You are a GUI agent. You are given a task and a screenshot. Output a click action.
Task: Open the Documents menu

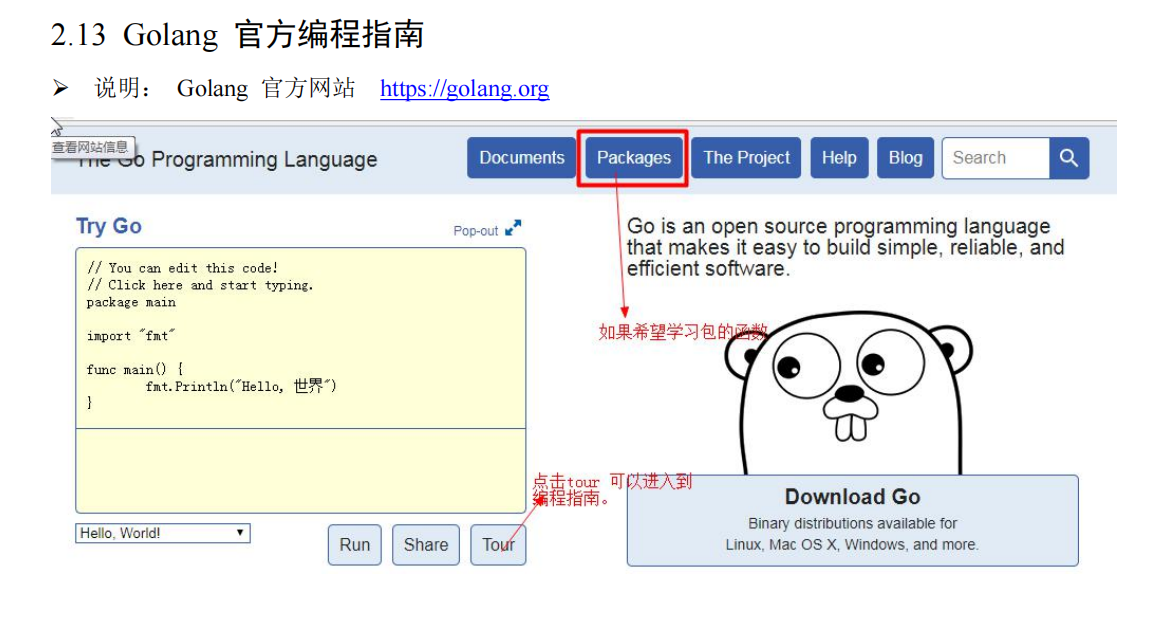[x=521, y=158]
